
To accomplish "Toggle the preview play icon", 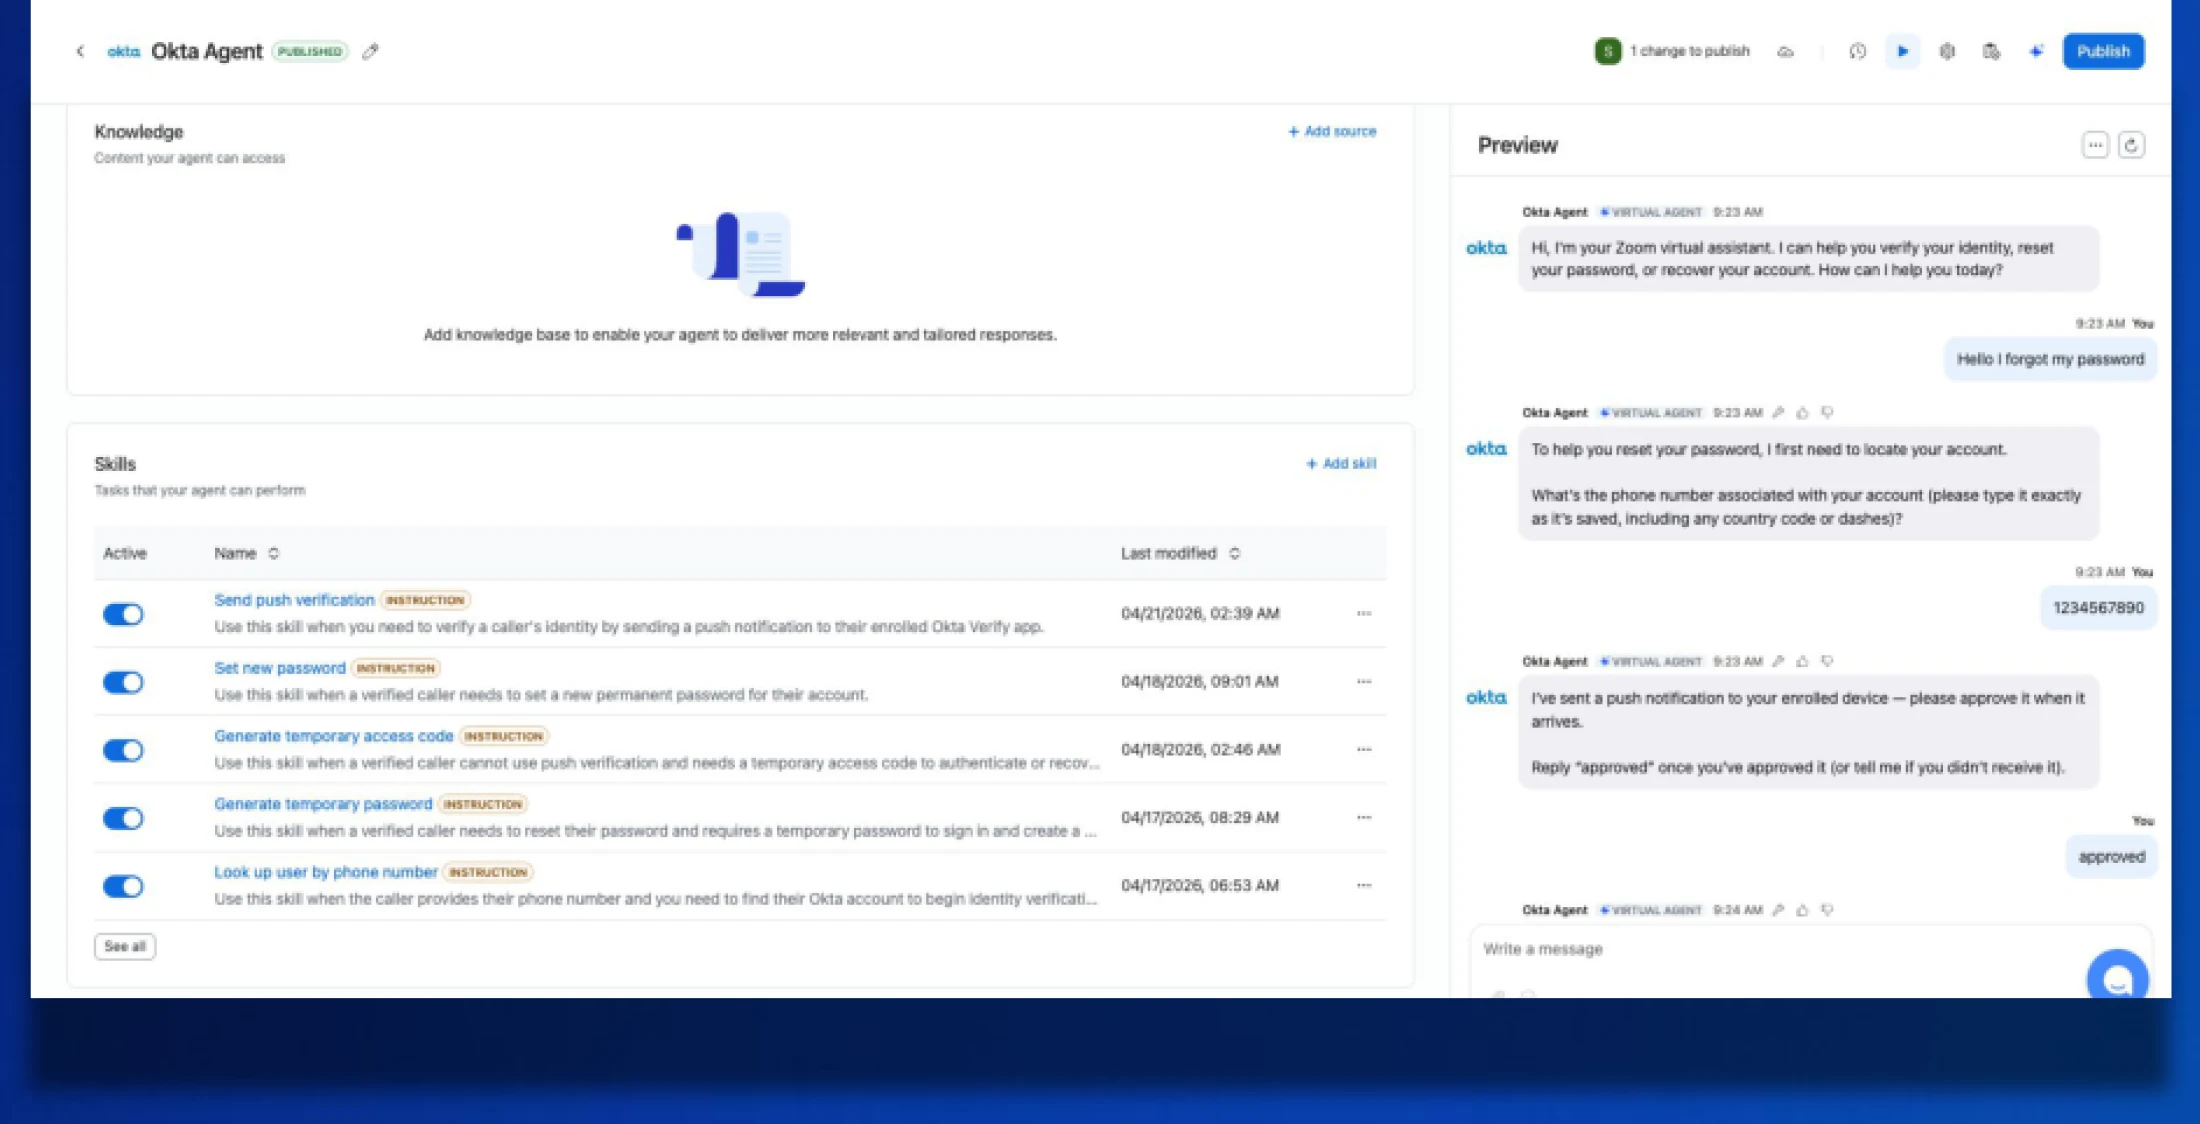I will pyautogui.click(x=1902, y=51).
